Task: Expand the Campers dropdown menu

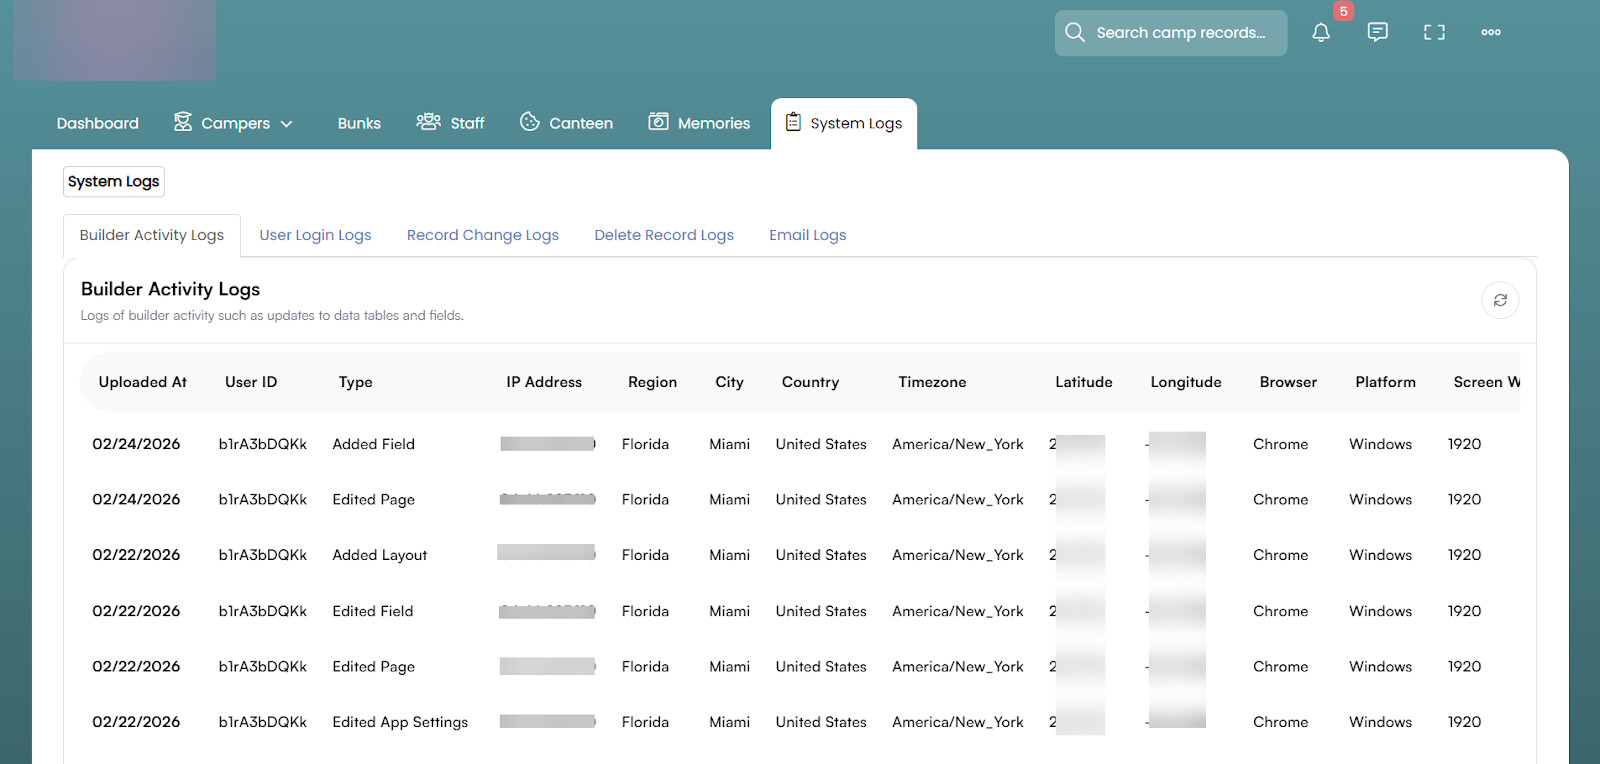Action: click(x=286, y=124)
